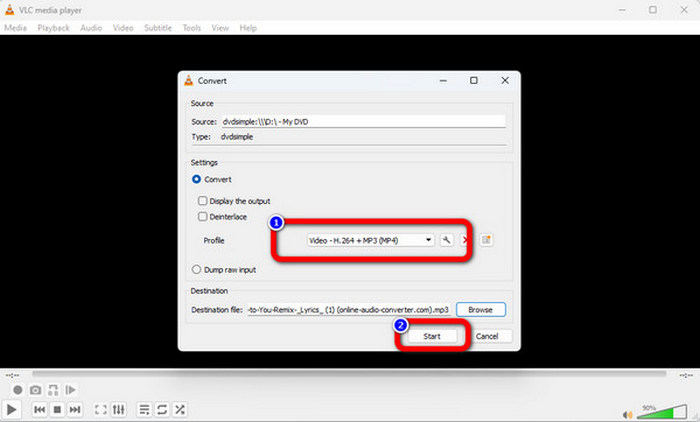Image resolution: width=700 pixels, height=422 pixels.
Task: Enable the Deinterlace checkbox
Action: [202, 216]
